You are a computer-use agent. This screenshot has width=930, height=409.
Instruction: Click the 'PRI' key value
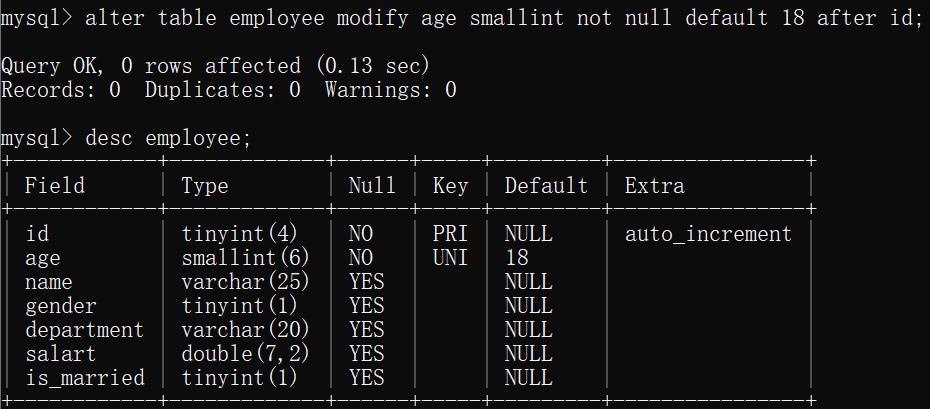(450, 234)
